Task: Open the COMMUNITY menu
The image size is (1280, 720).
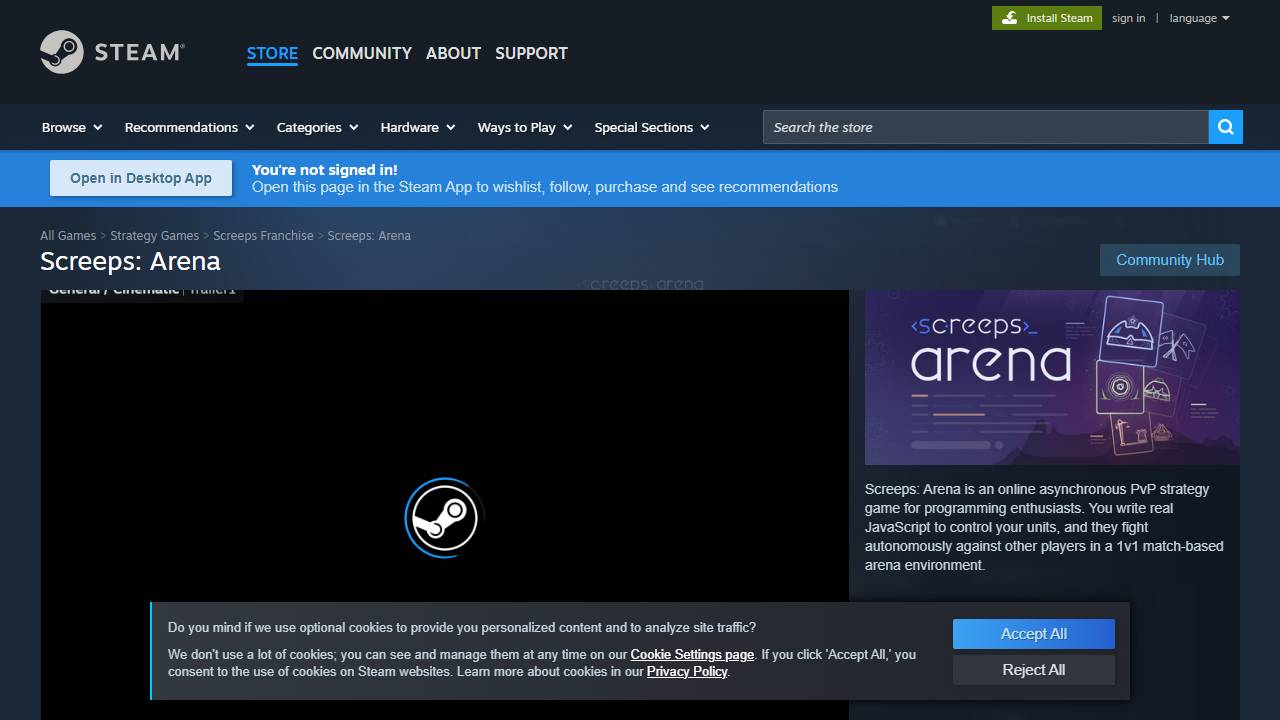Action: (362, 53)
